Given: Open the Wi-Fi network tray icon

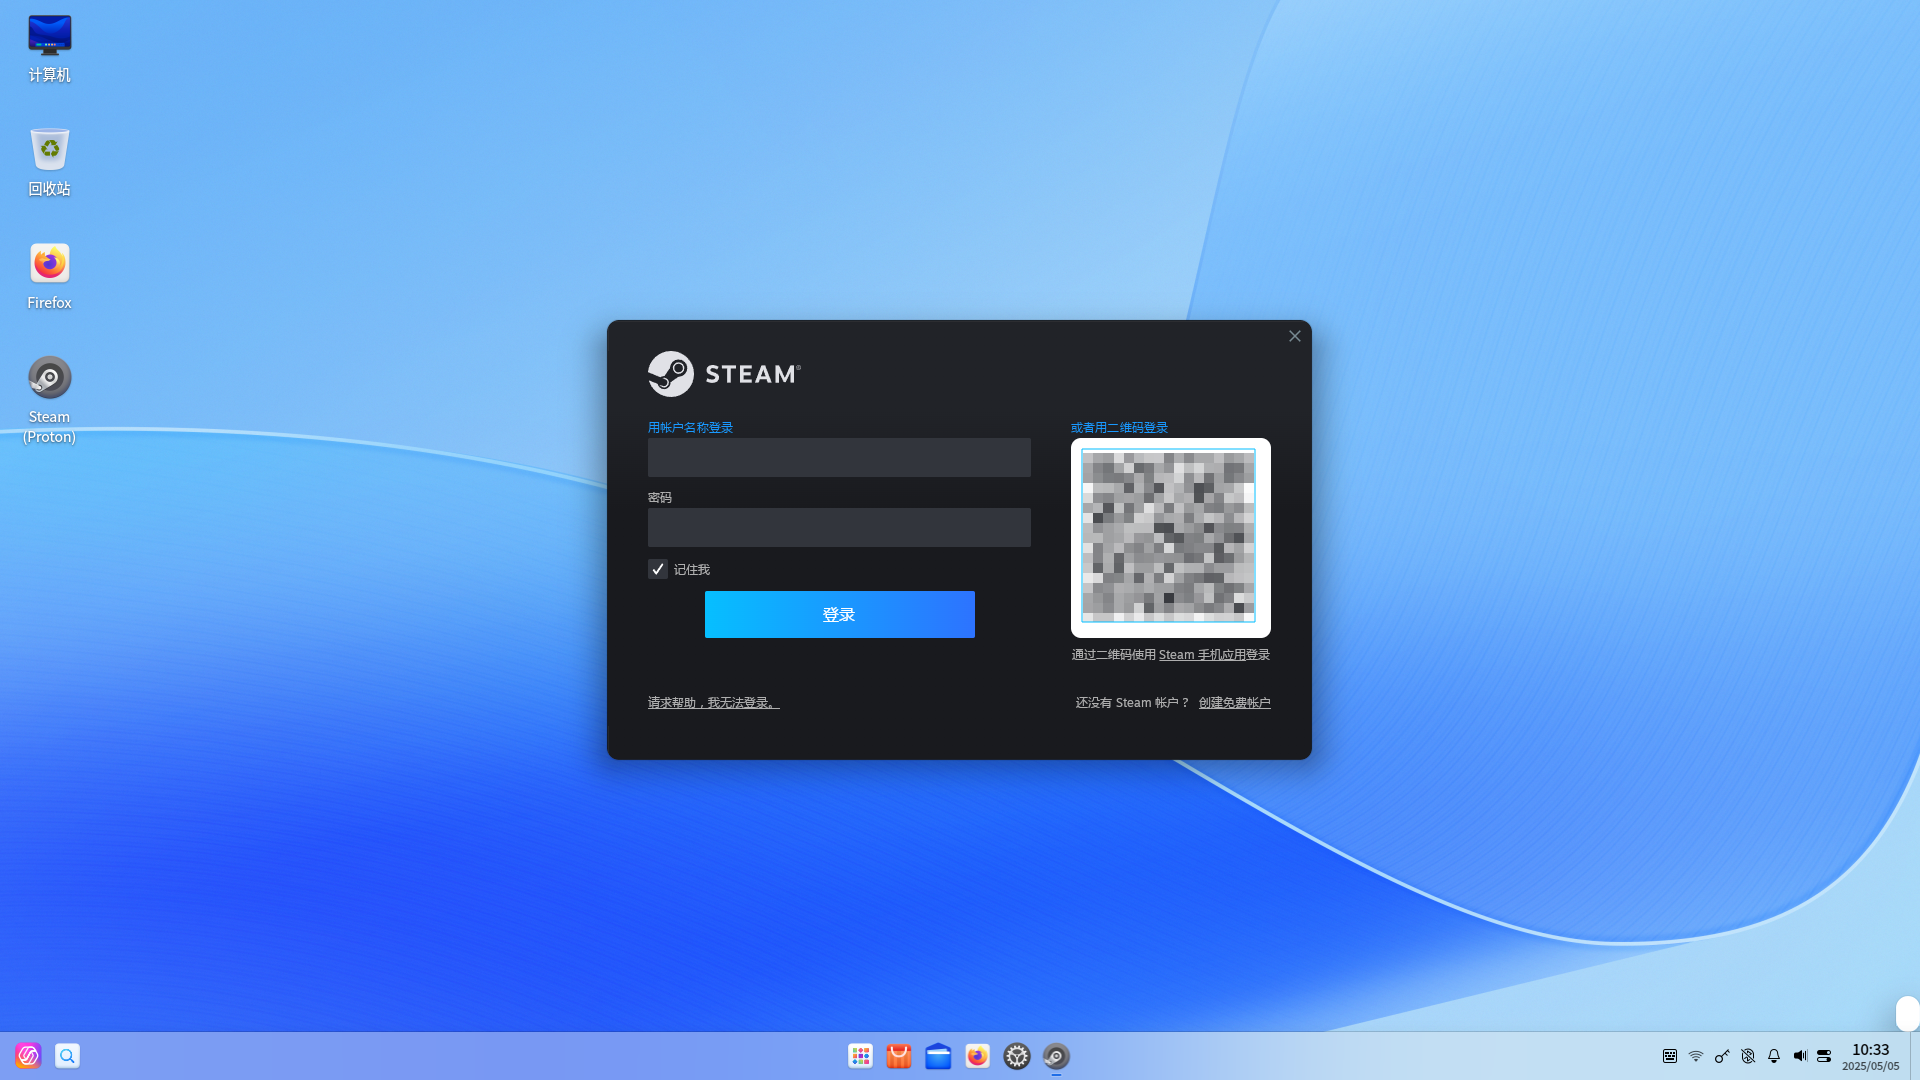Looking at the screenshot, I should [1696, 1056].
